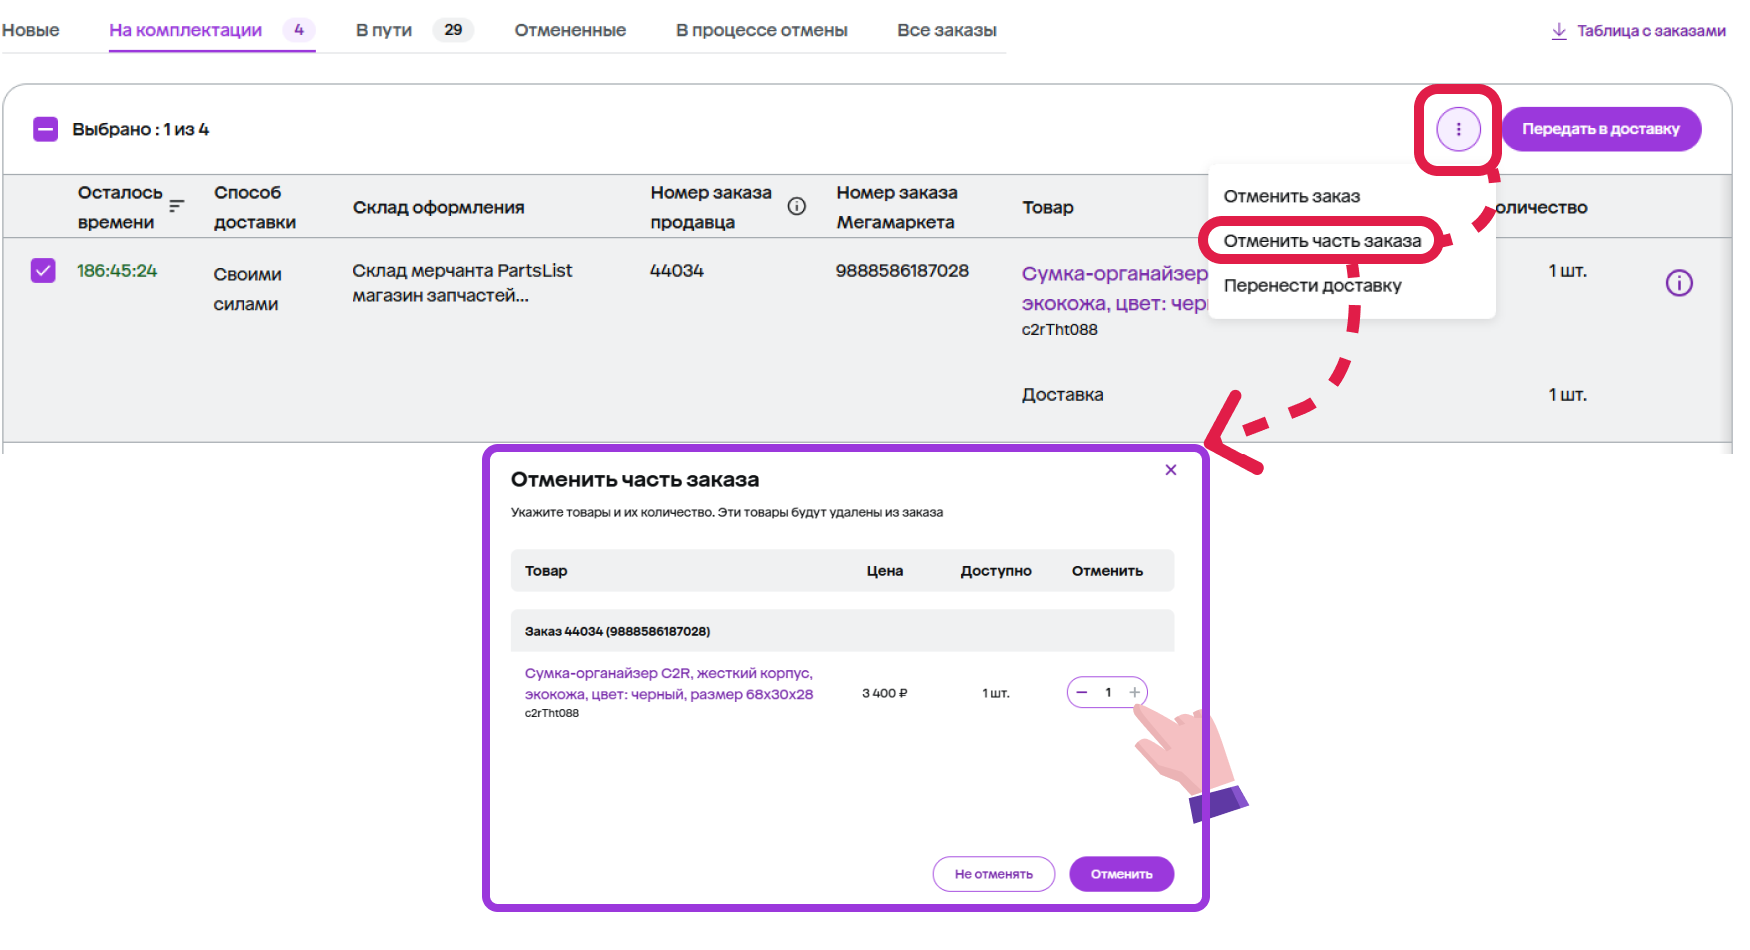Open the Отмененные tab
Viewport: 1750px width, 950px height.
(x=570, y=30)
